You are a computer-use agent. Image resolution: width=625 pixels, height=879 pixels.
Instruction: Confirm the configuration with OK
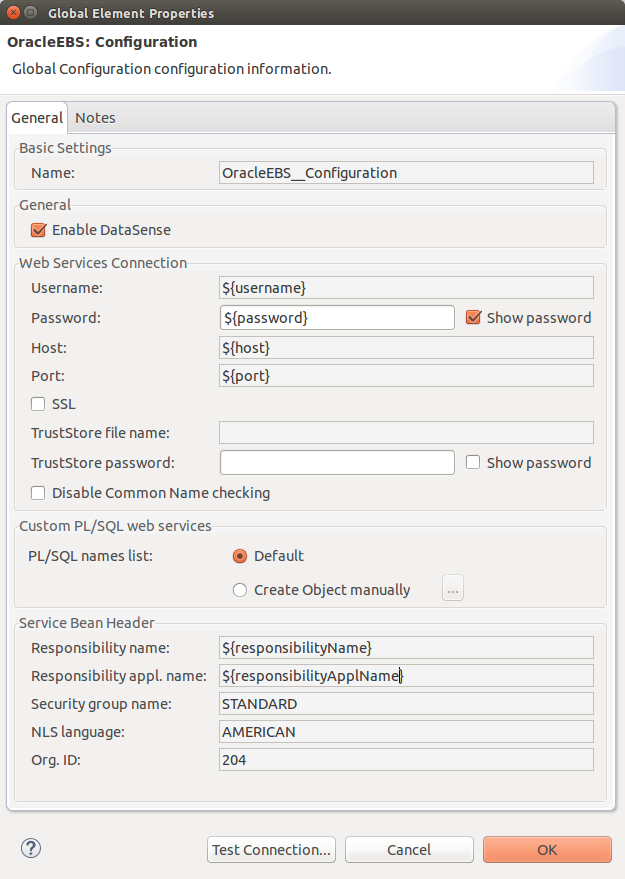tap(547, 849)
